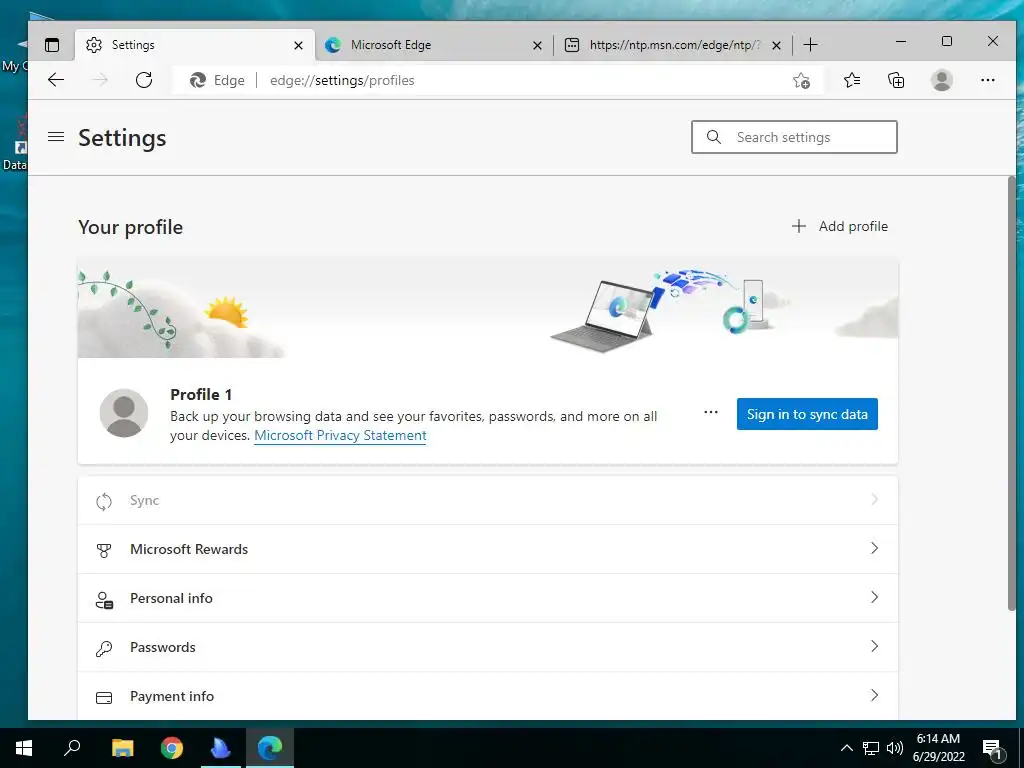Switch to the Microsoft Edge tab
The width and height of the screenshot is (1024, 768).
[434, 45]
